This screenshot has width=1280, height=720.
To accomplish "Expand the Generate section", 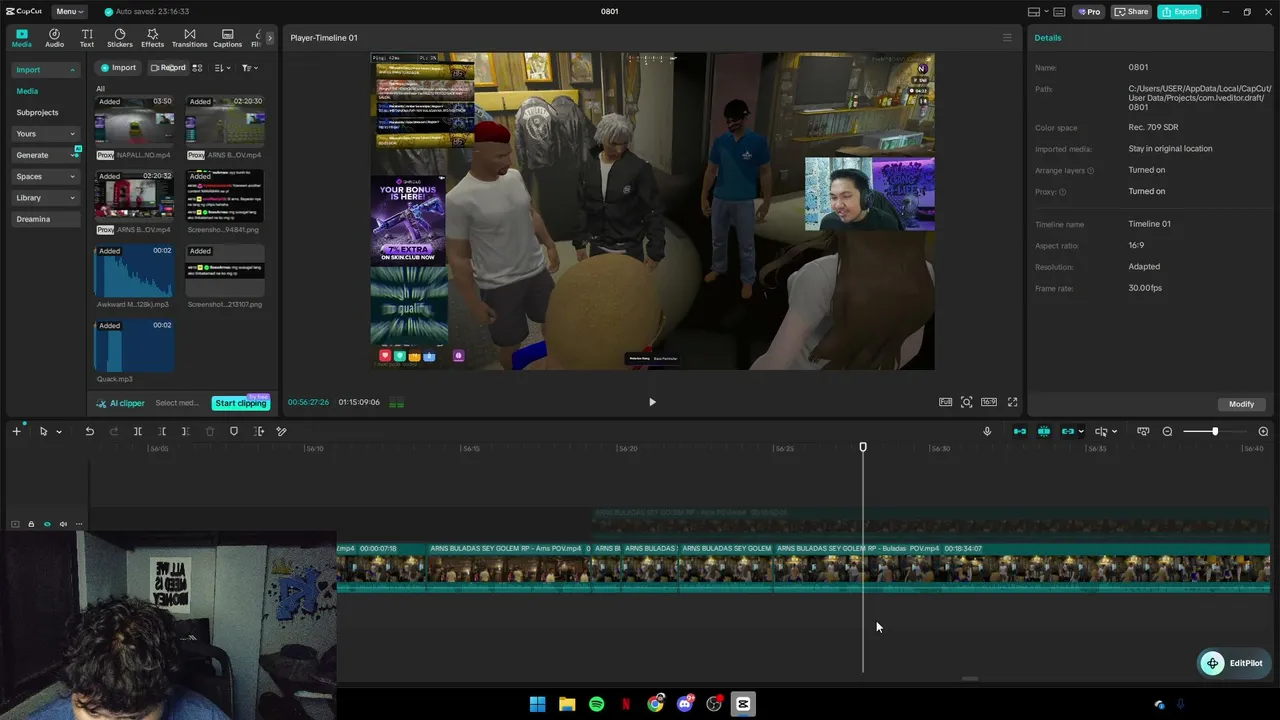I will click(x=45, y=155).
